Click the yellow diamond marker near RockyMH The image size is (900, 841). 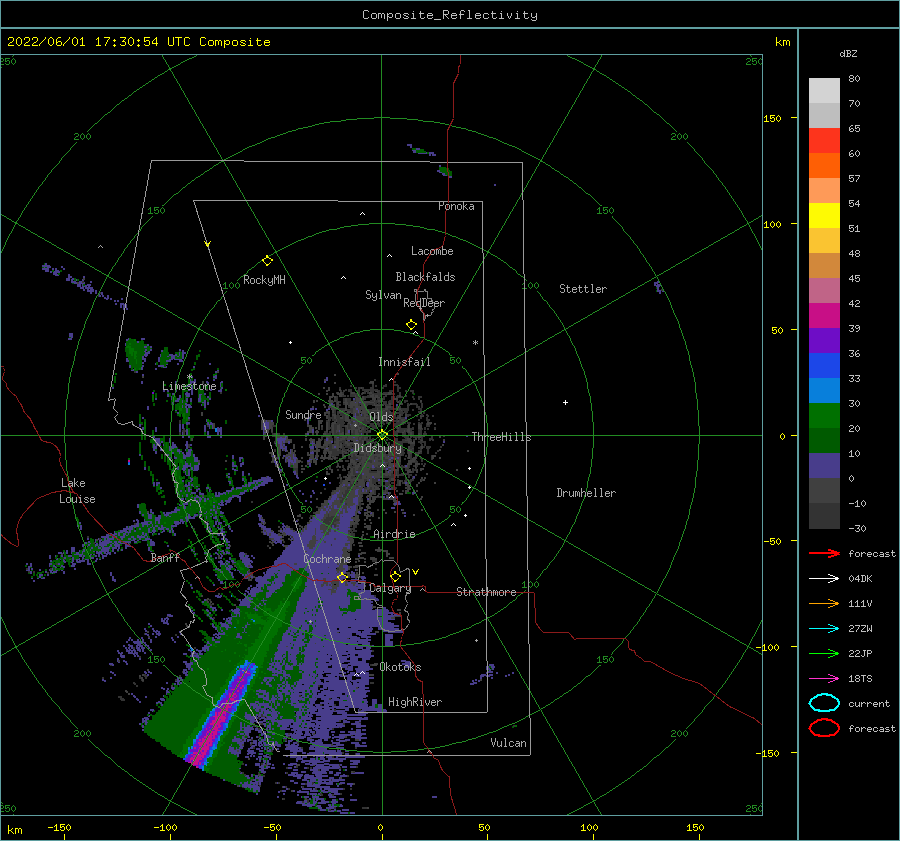click(x=267, y=261)
